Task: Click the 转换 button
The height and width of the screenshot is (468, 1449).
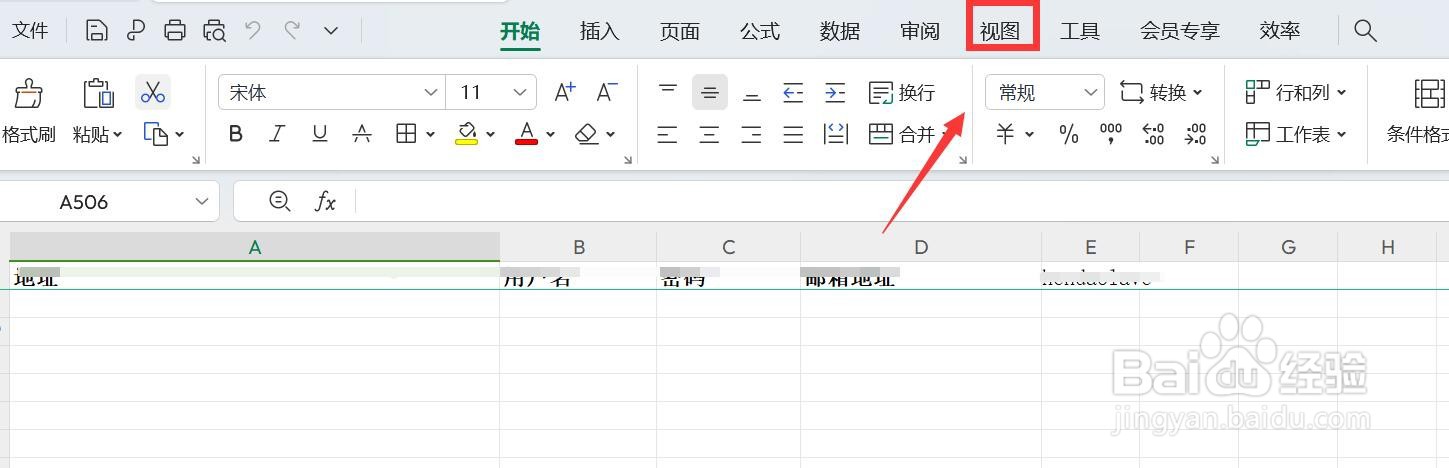Action: pyautogui.click(x=1160, y=92)
